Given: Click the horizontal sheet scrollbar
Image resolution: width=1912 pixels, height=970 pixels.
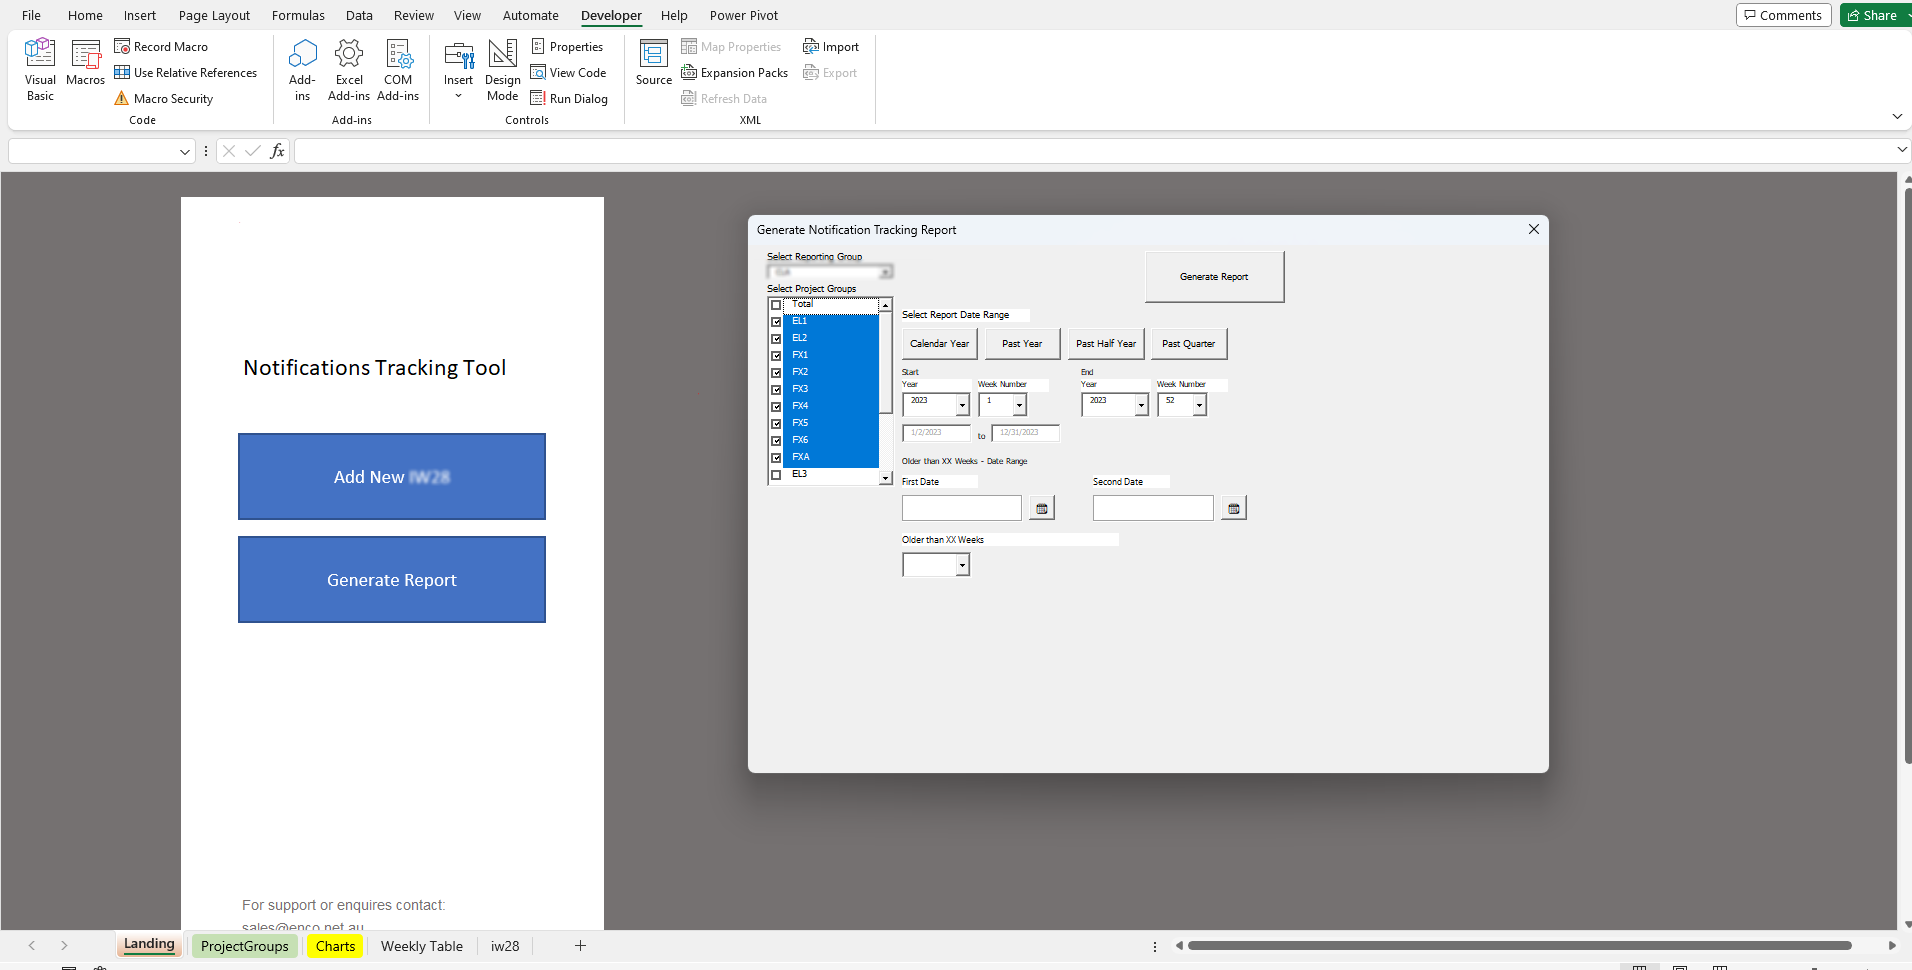Looking at the screenshot, I should coord(1519,945).
